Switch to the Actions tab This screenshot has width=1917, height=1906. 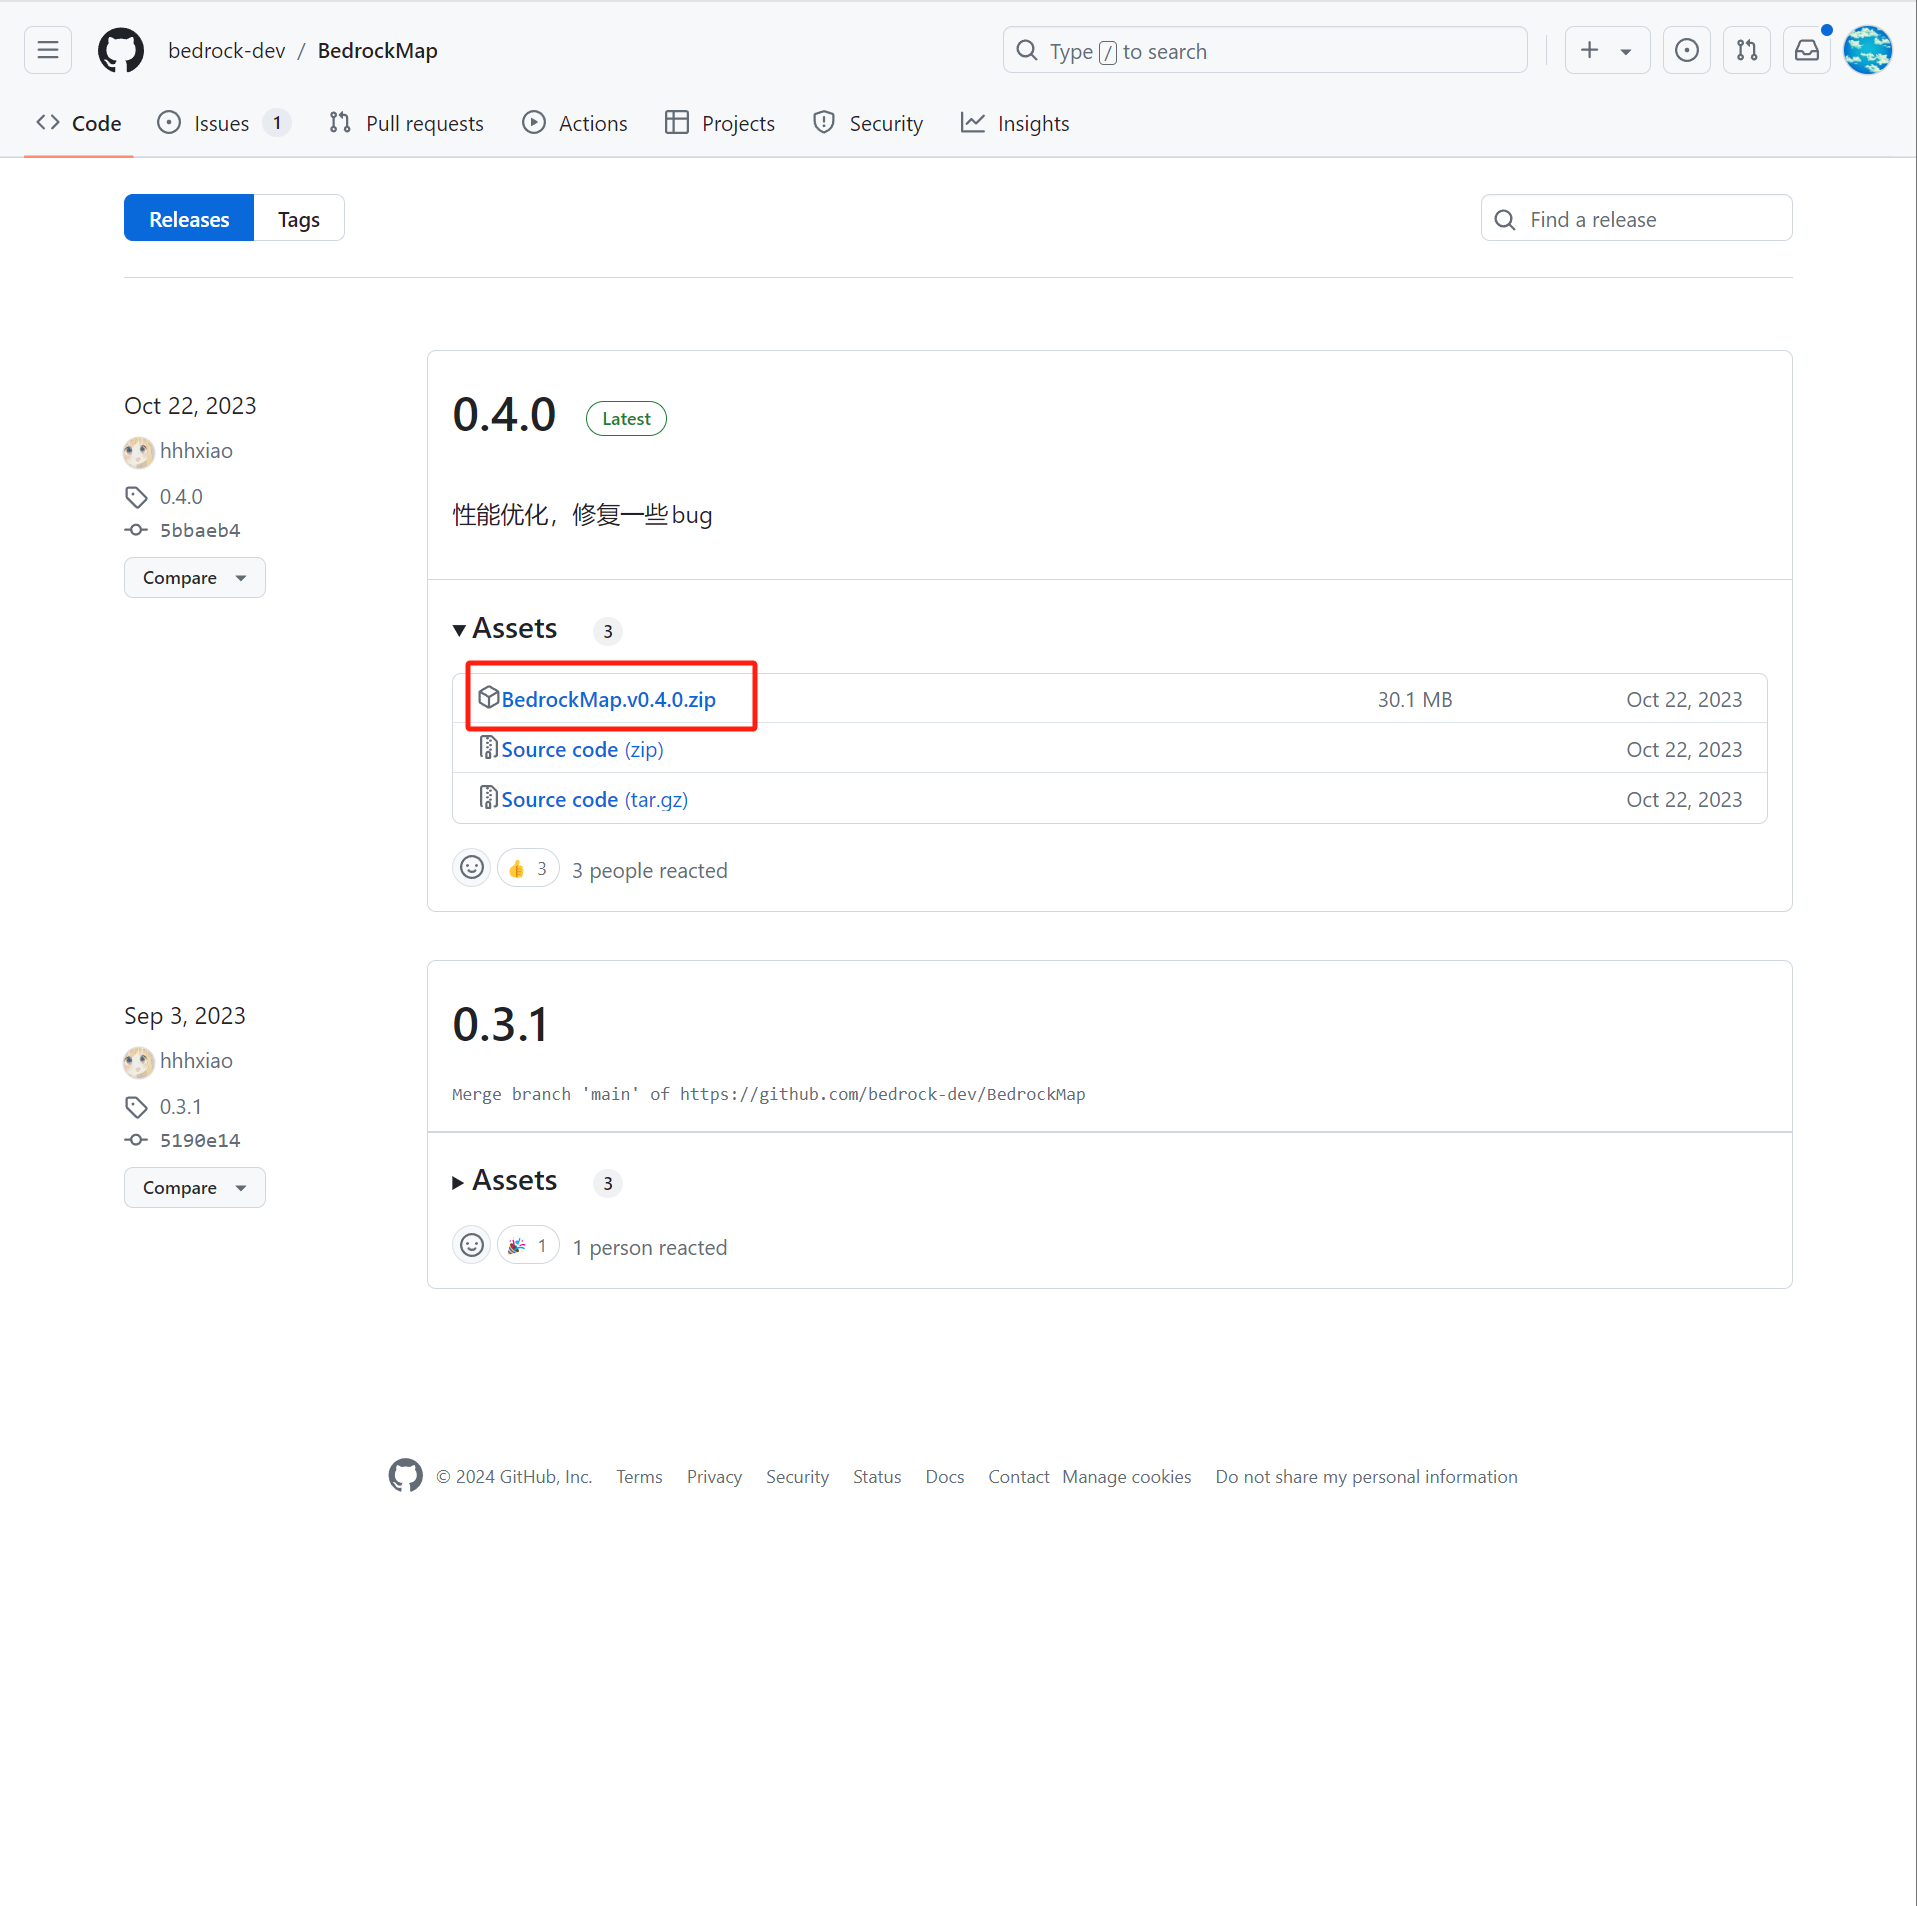575,123
